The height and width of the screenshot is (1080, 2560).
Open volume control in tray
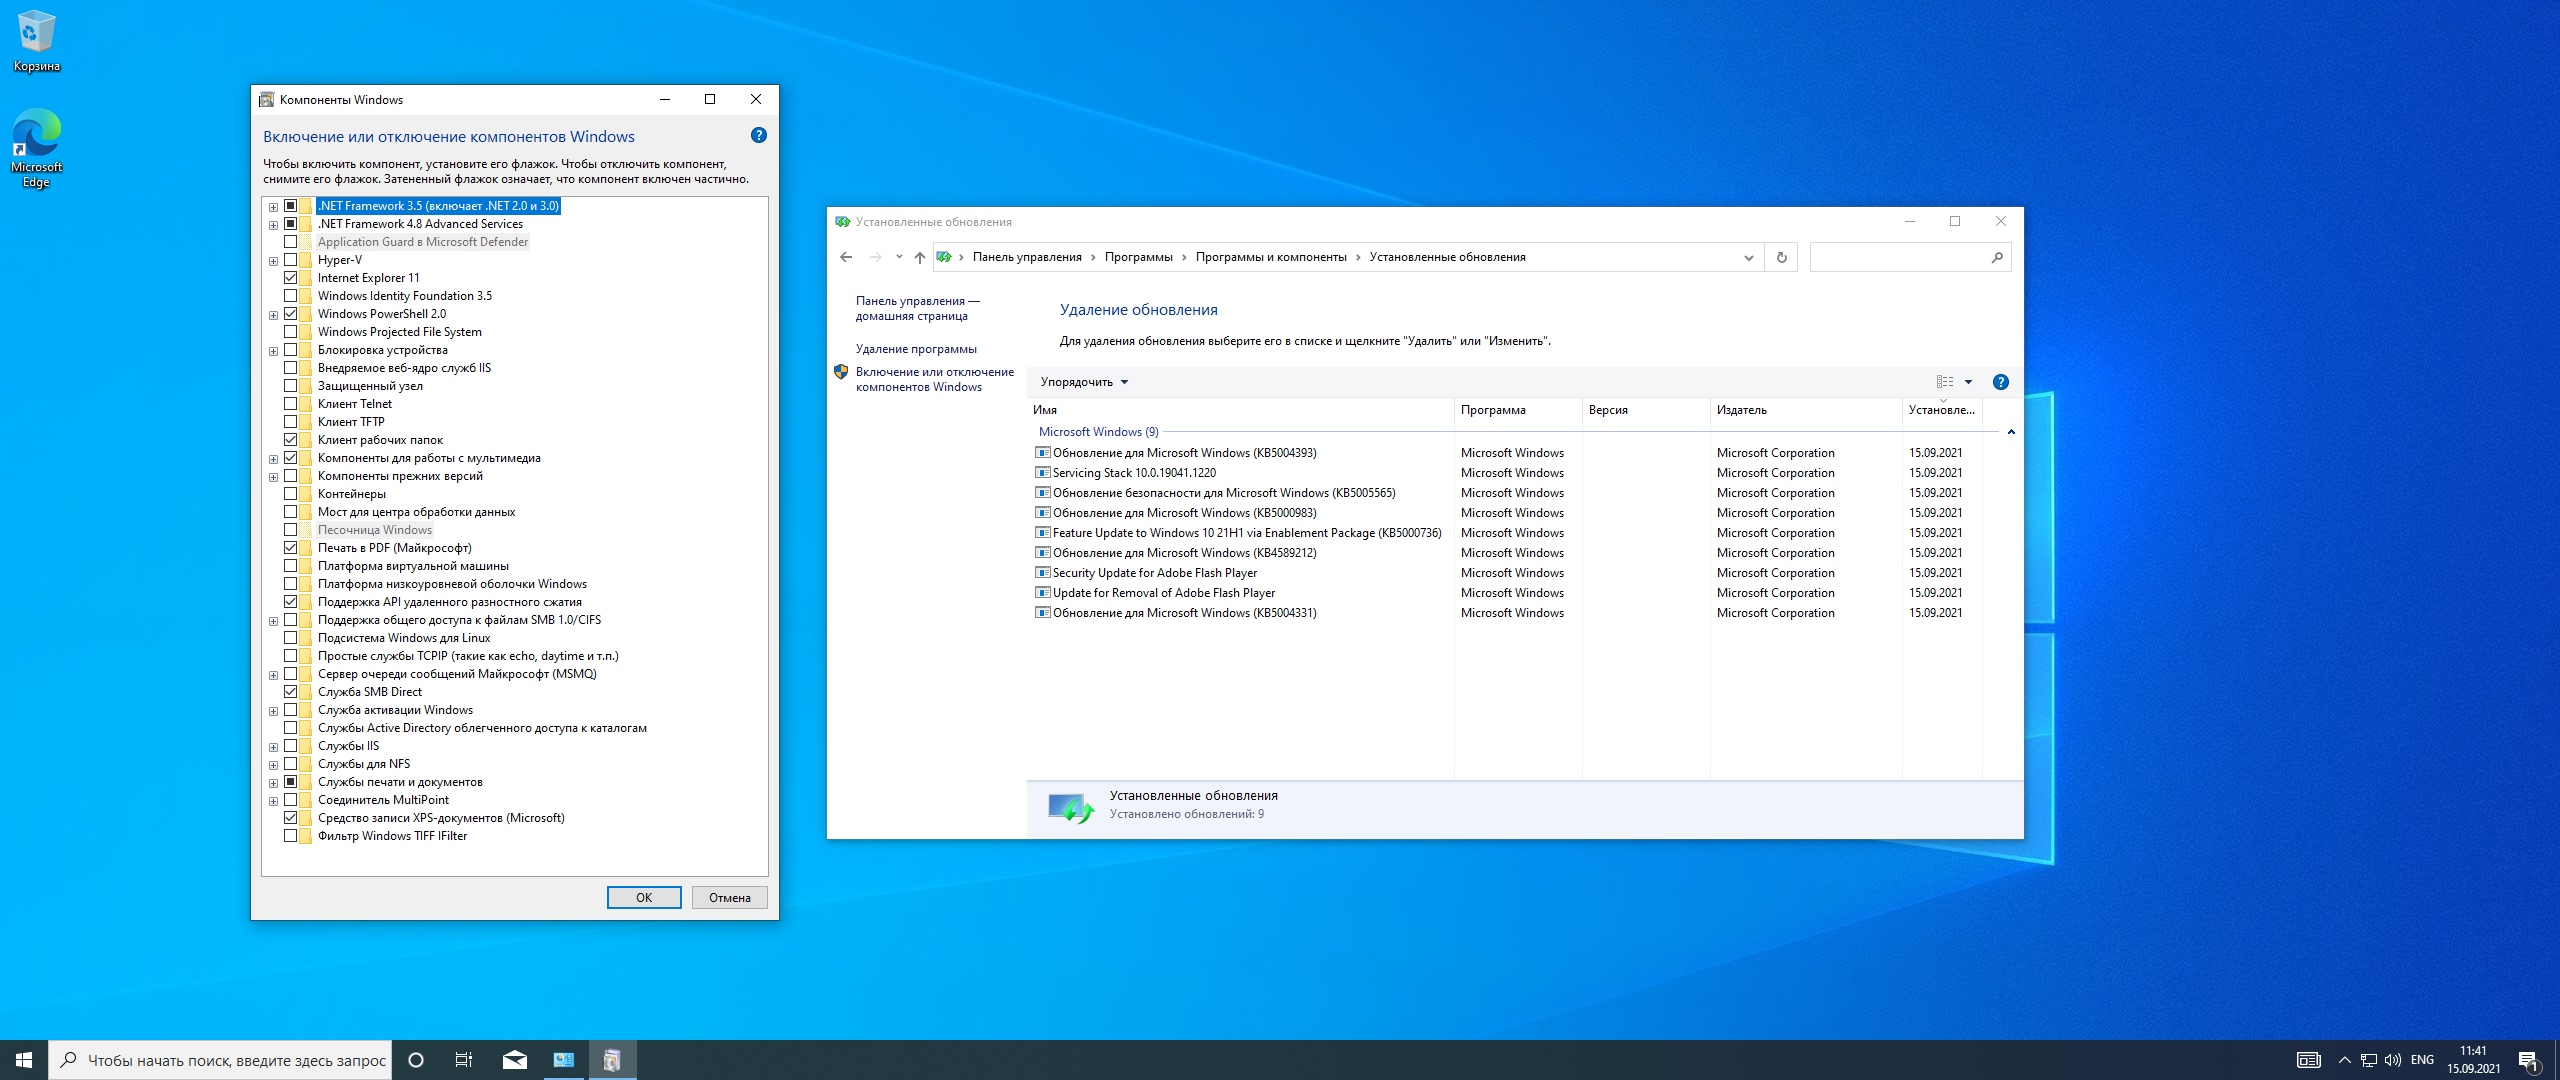(2393, 1060)
